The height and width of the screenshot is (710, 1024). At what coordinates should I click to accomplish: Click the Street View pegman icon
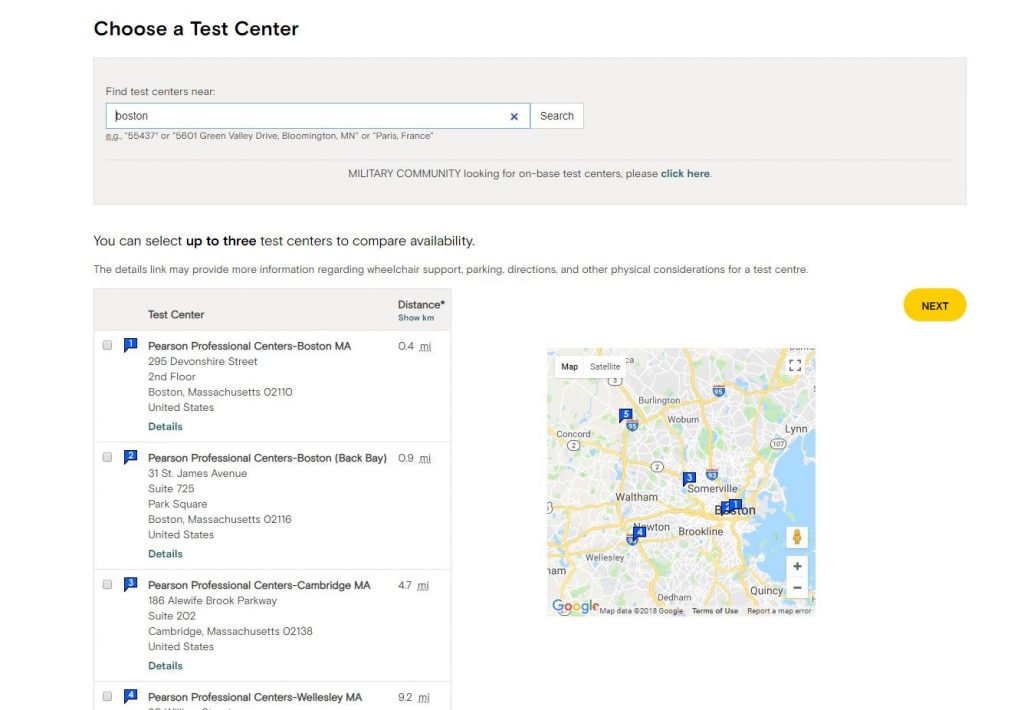pyautogui.click(x=797, y=537)
